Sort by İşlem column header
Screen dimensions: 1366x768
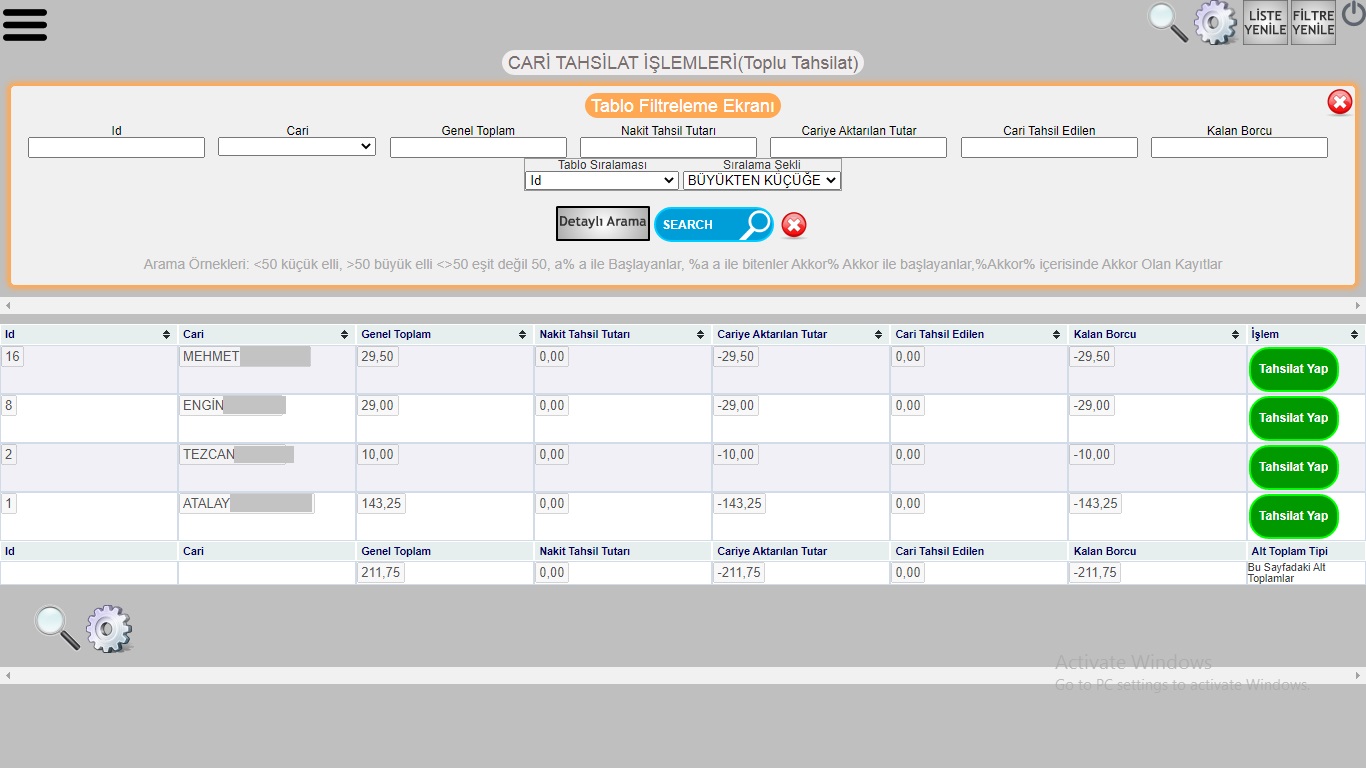(x=1305, y=334)
